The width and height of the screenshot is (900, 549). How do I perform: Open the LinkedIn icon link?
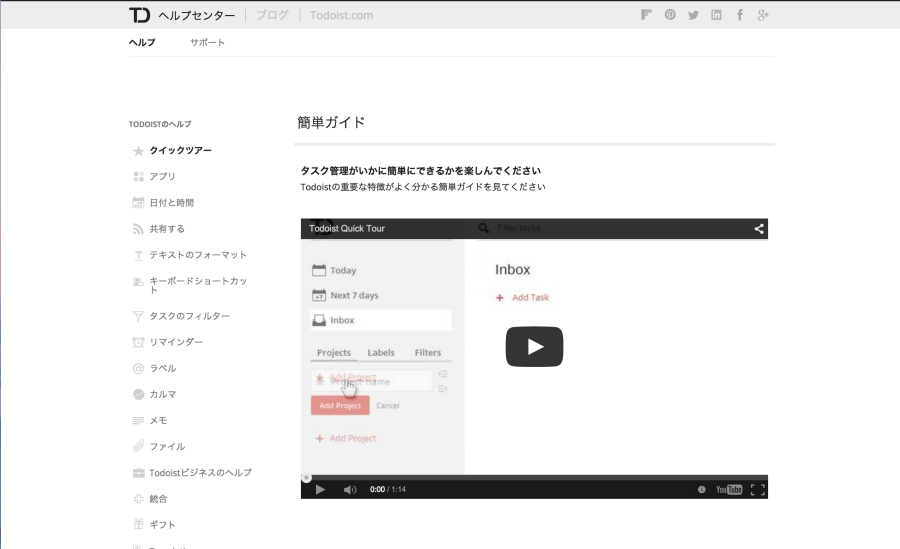click(717, 15)
